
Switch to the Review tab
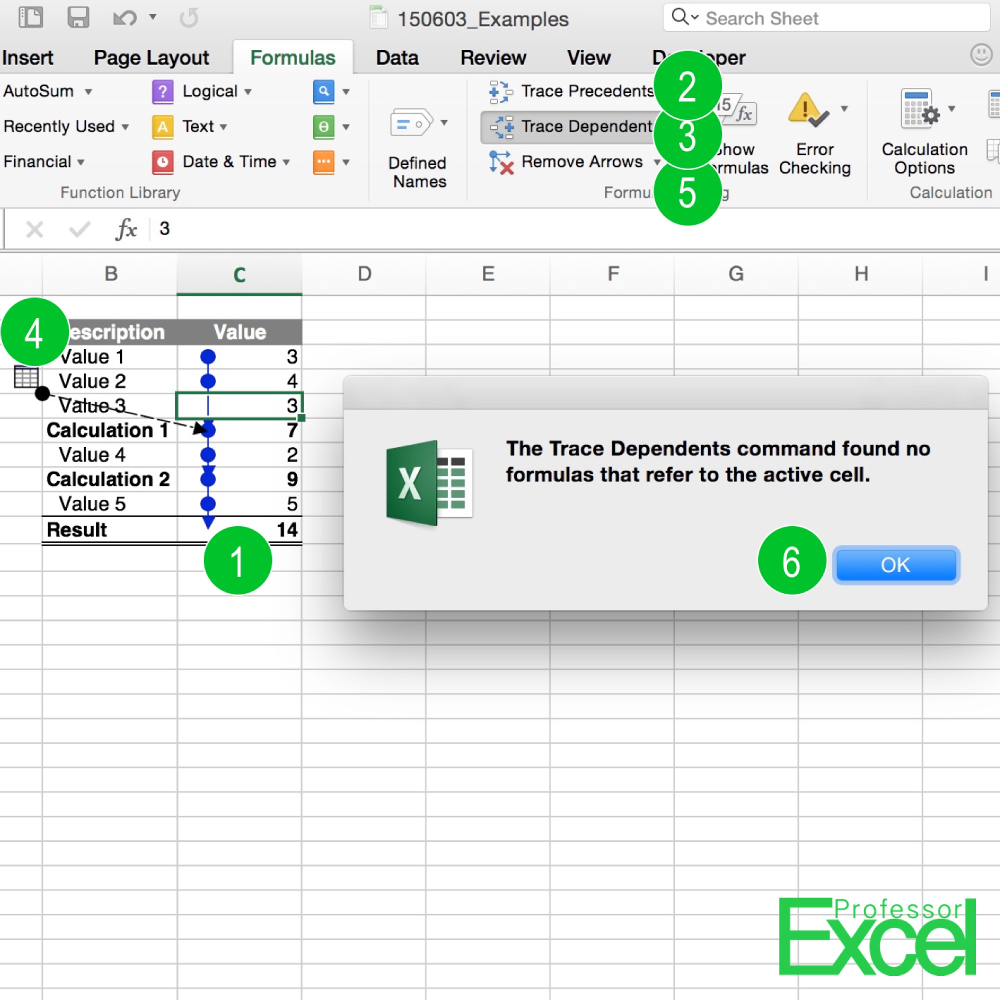point(493,57)
